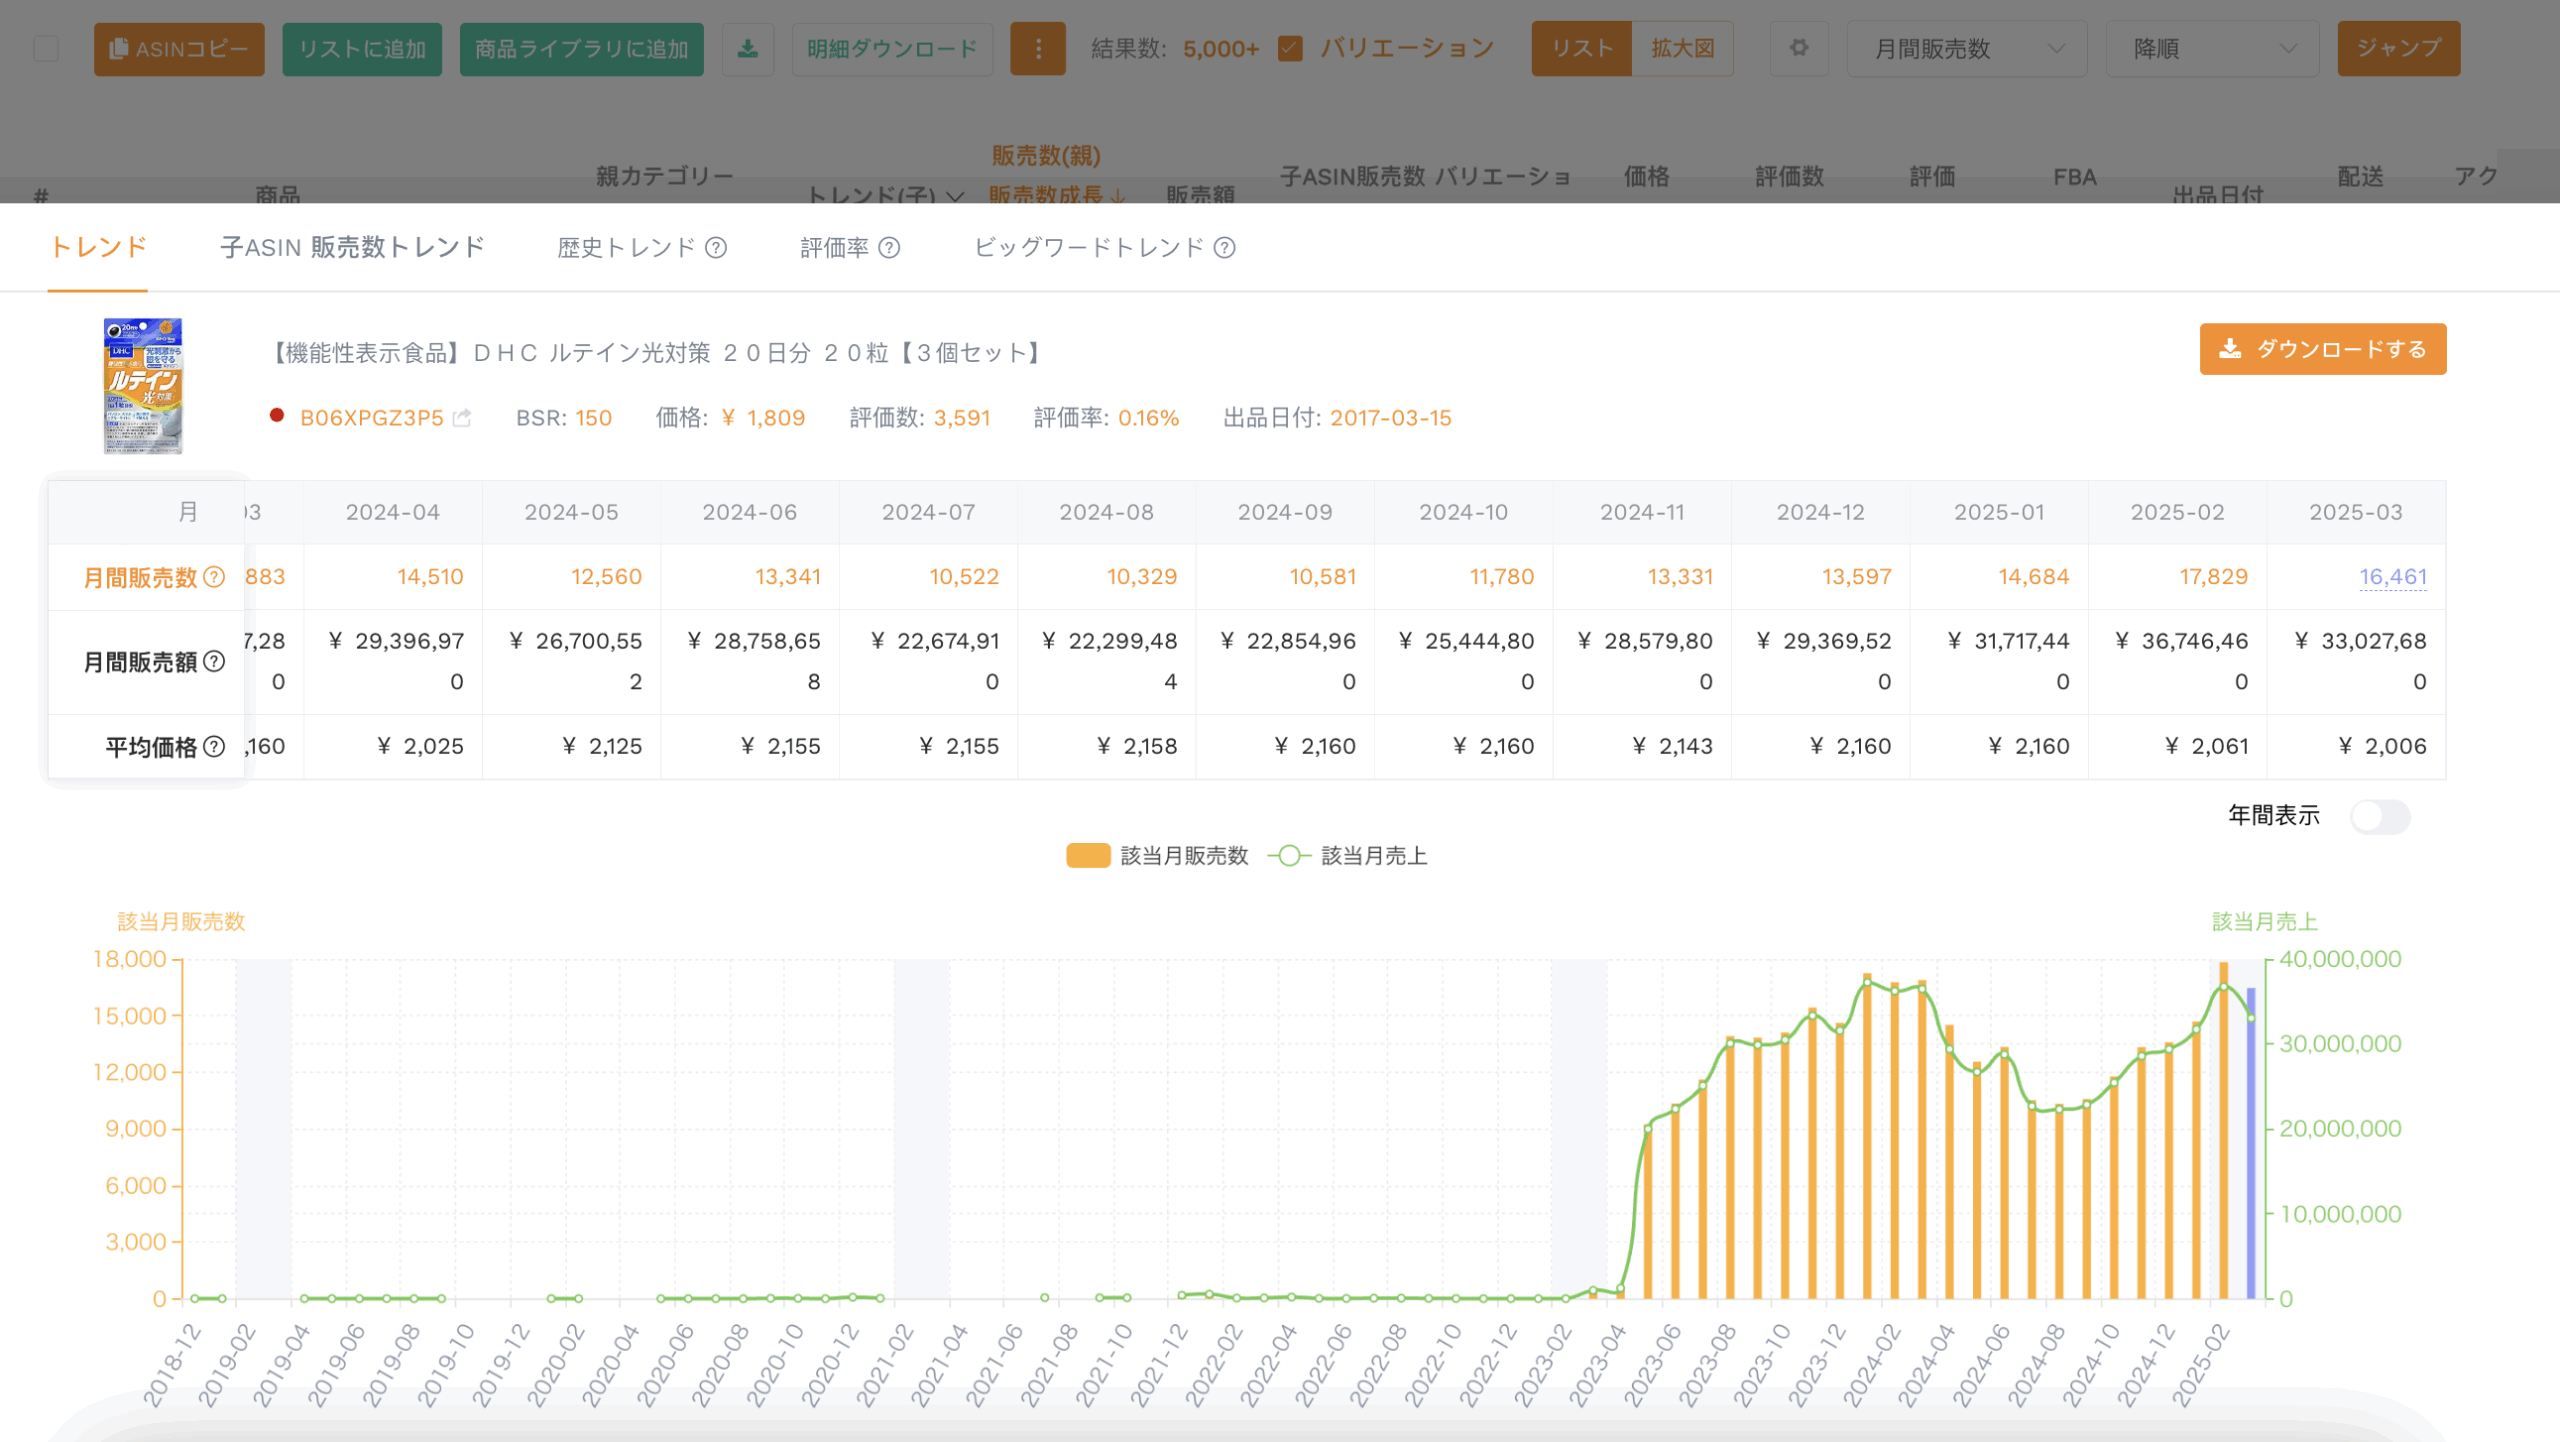Open the 降順 order dropdown
2560x1442 pixels.
click(x=2212, y=49)
